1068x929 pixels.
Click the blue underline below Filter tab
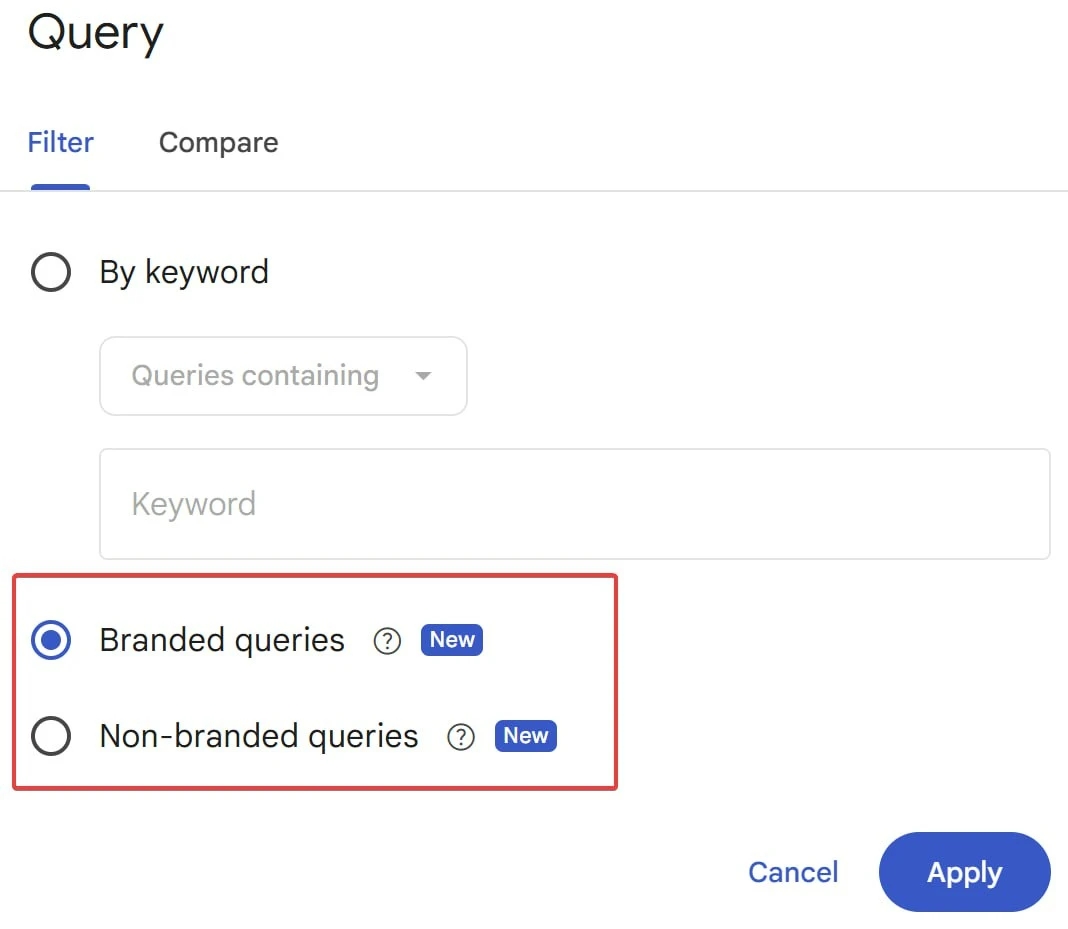(x=60, y=187)
